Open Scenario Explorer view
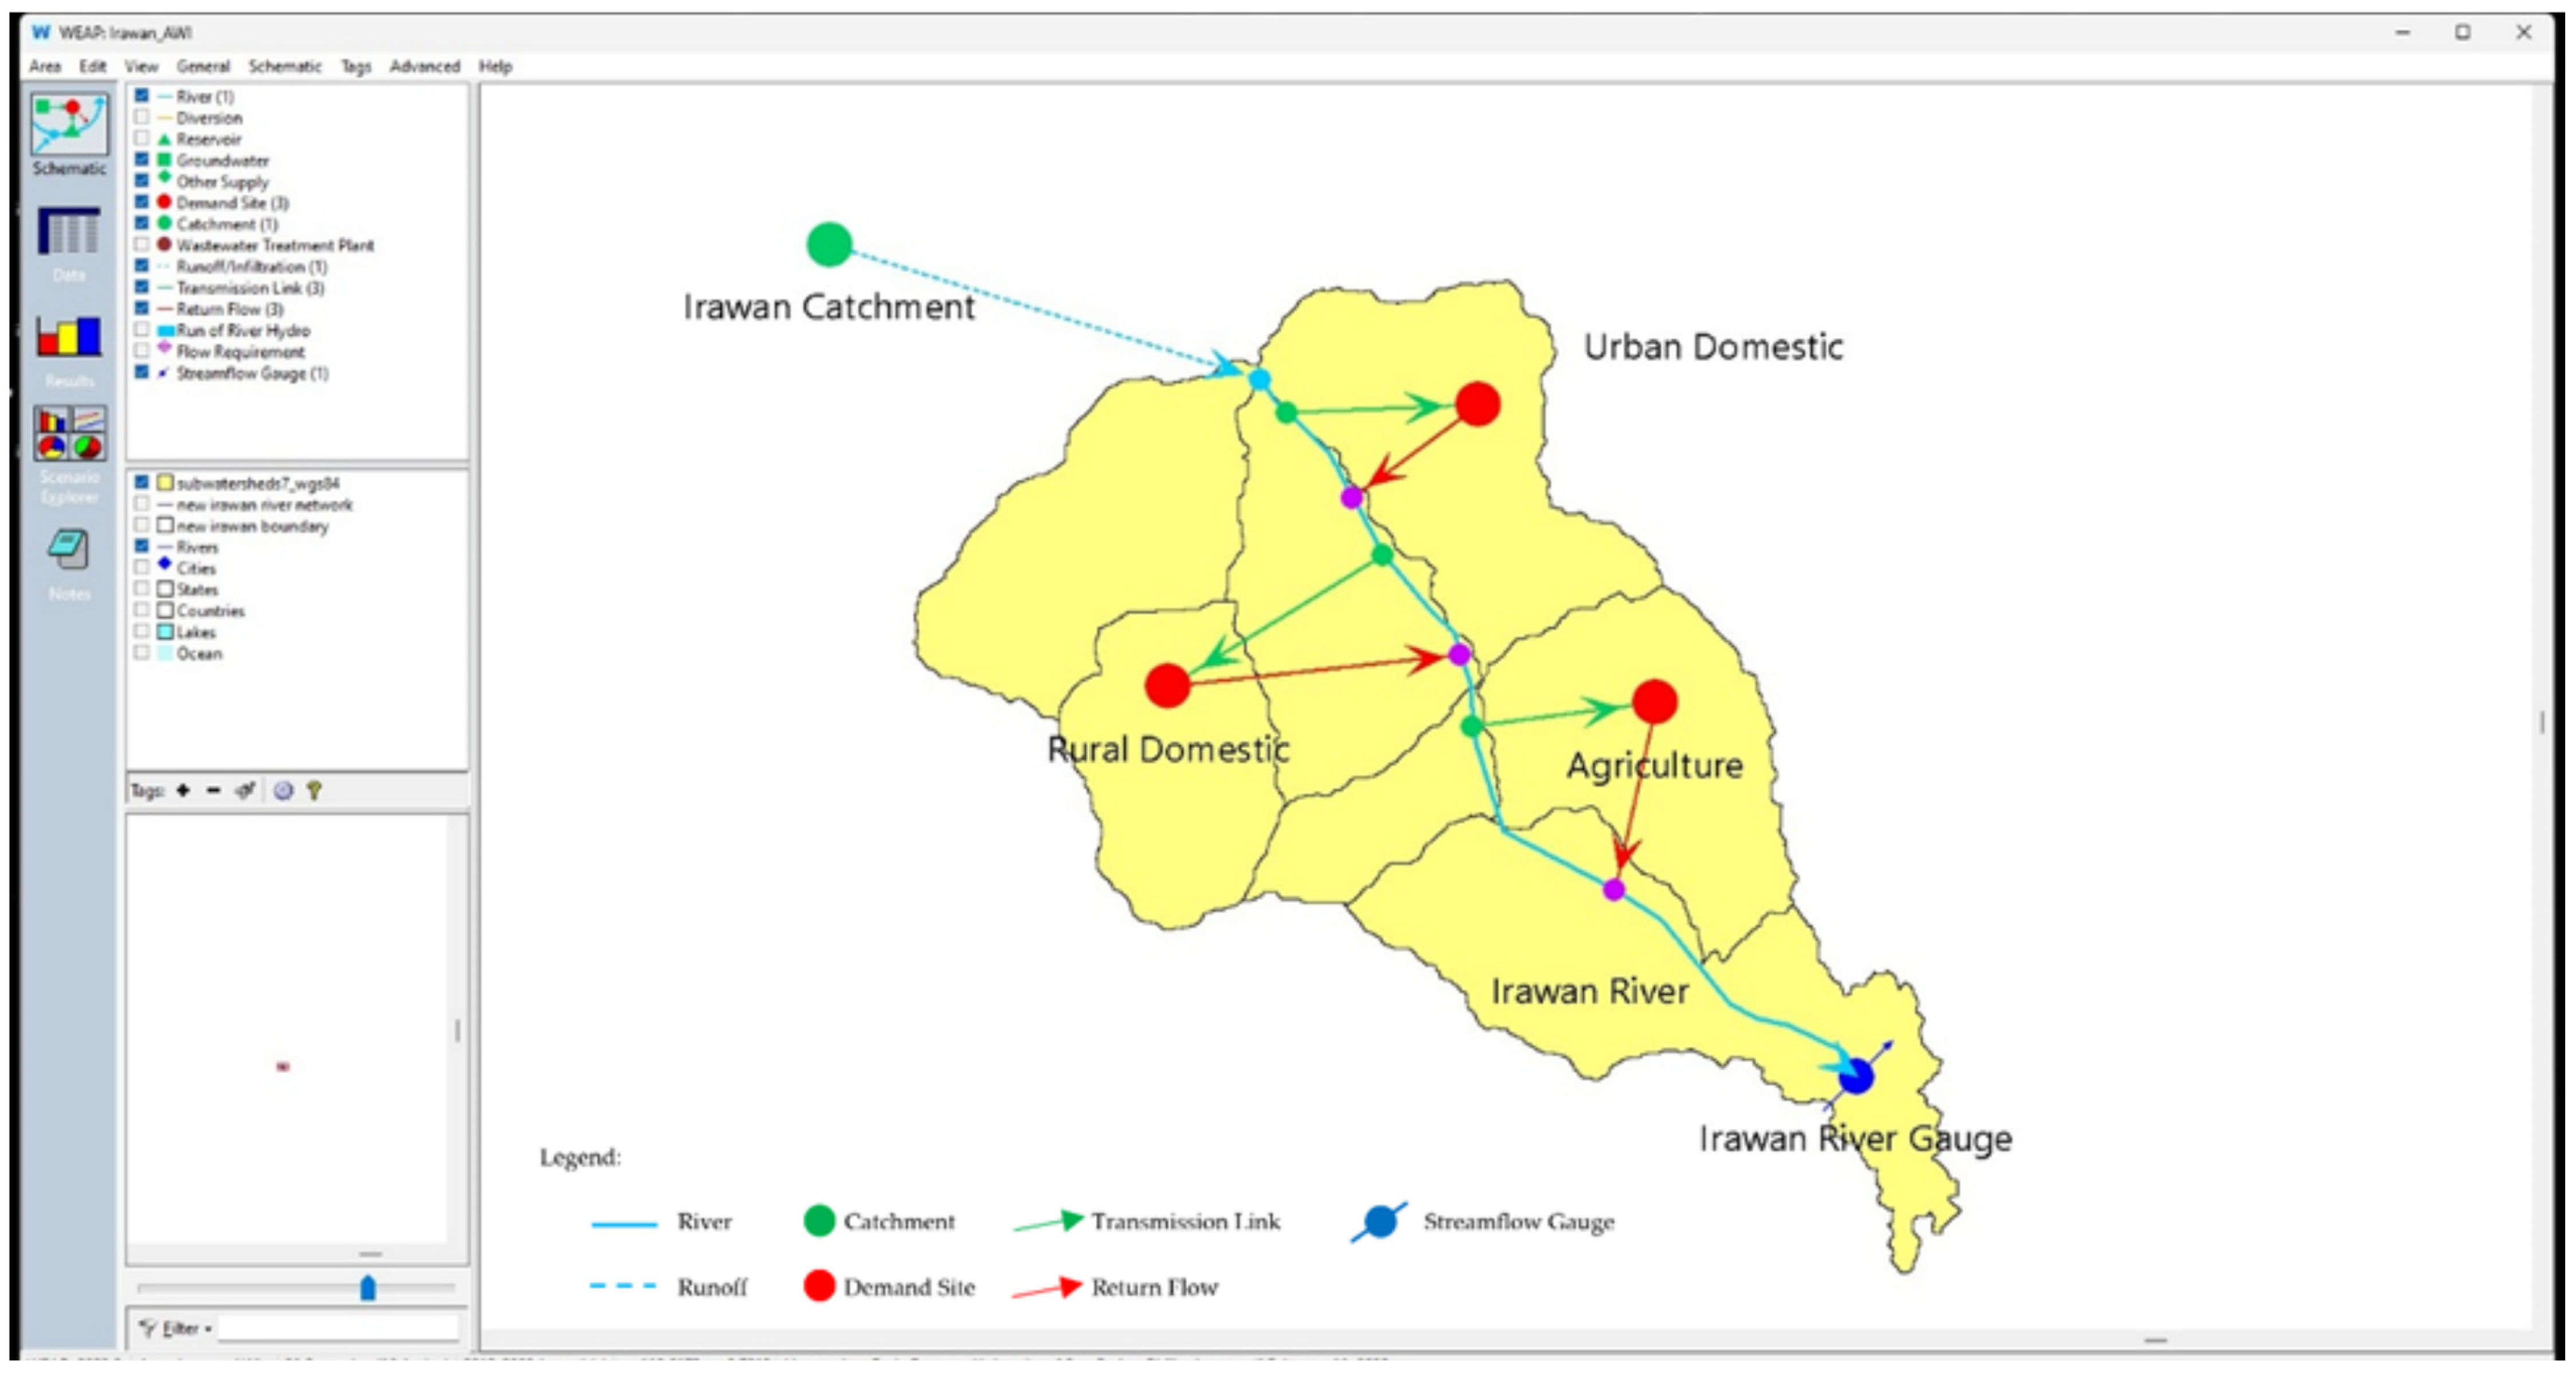The height and width of the screenshot is (1380, 2576). coord(69,433)
